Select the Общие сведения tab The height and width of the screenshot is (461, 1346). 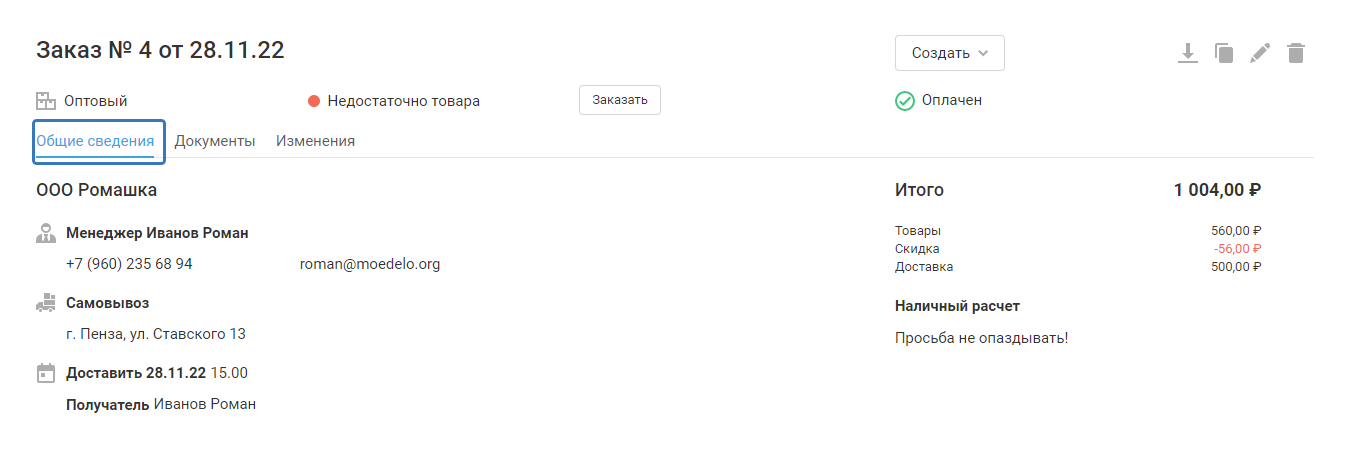point(95,141)
